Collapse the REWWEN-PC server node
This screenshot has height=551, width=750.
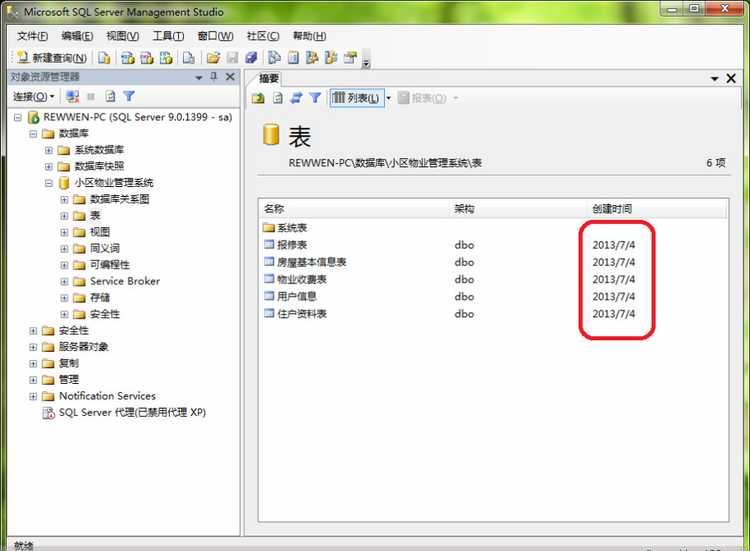[x=18, y=118]
